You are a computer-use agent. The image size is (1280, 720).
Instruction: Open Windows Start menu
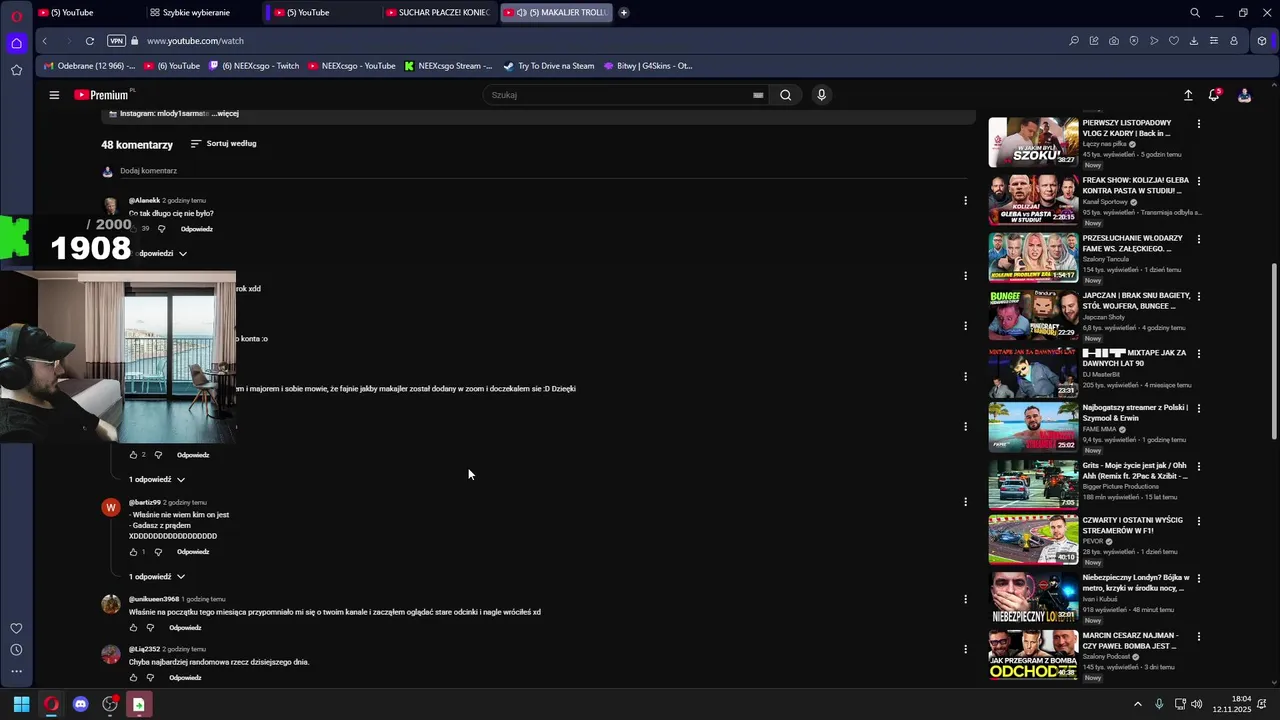click(x=21, y=704)
